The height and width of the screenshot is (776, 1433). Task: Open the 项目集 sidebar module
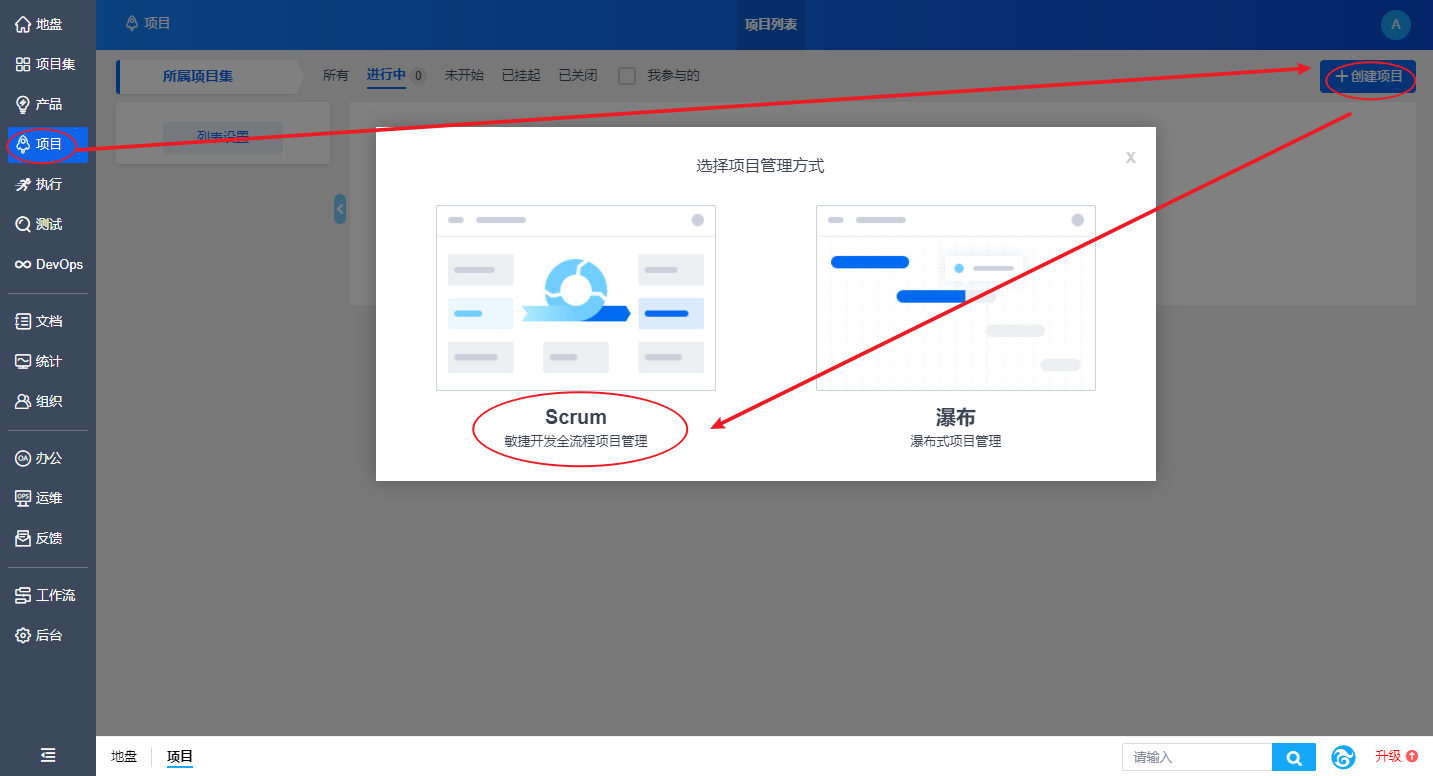point(47,64)
